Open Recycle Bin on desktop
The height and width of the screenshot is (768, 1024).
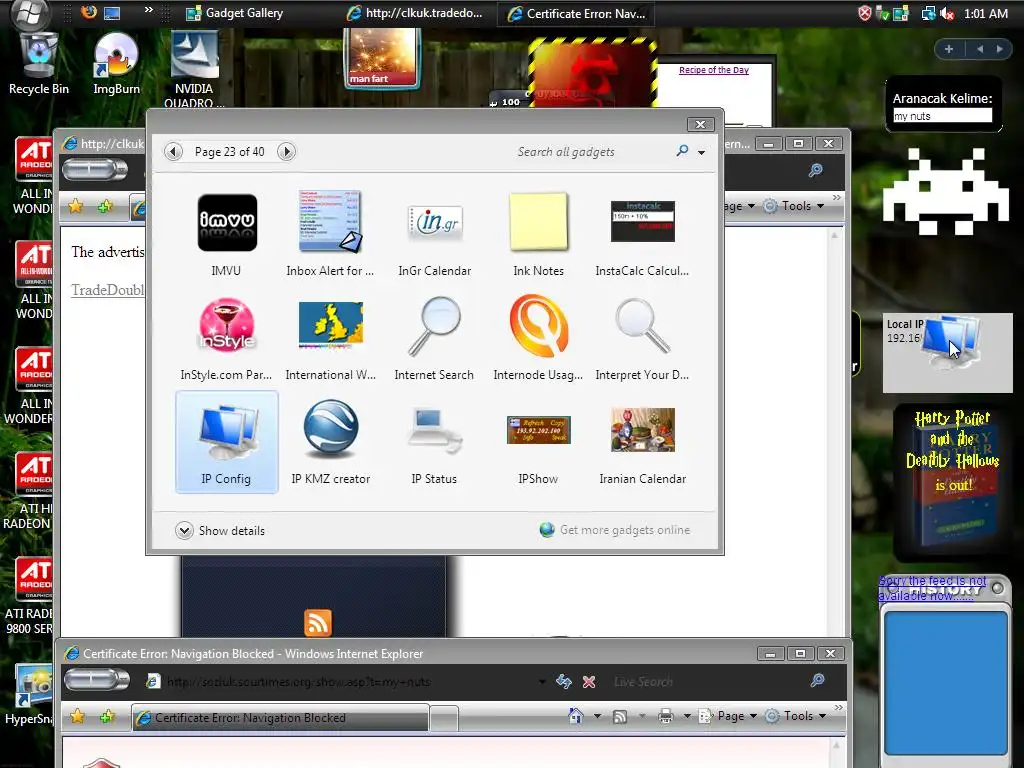(39, 64)
